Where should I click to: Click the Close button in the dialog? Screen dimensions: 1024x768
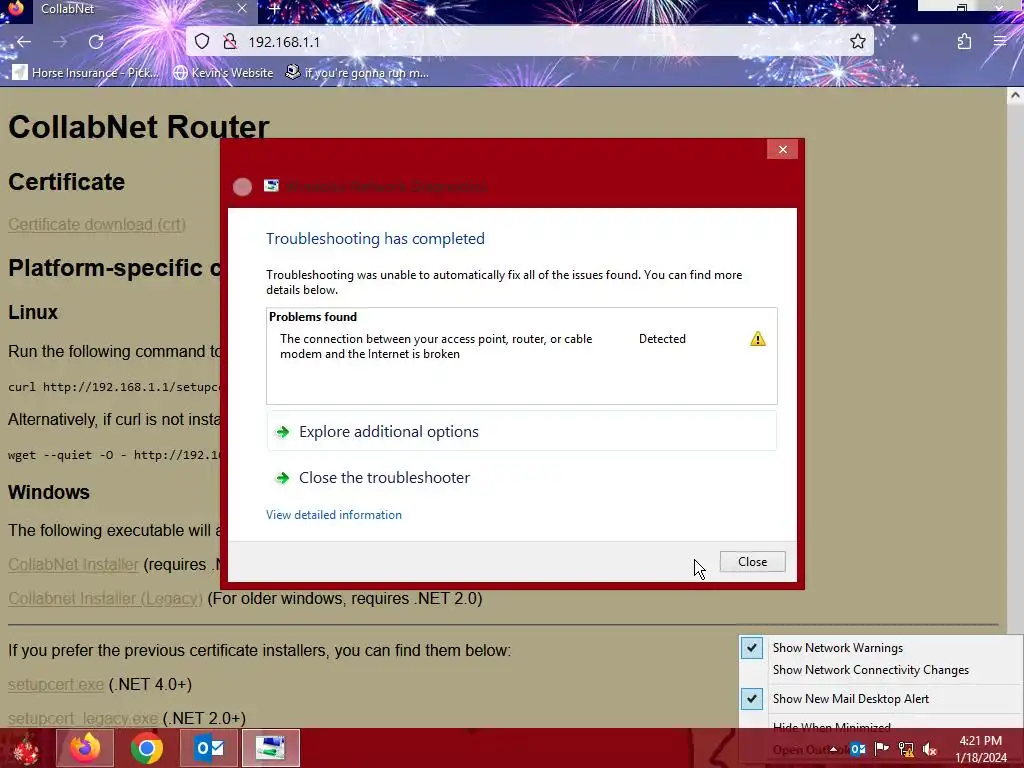pyautogui.click(x=752, y=562)
